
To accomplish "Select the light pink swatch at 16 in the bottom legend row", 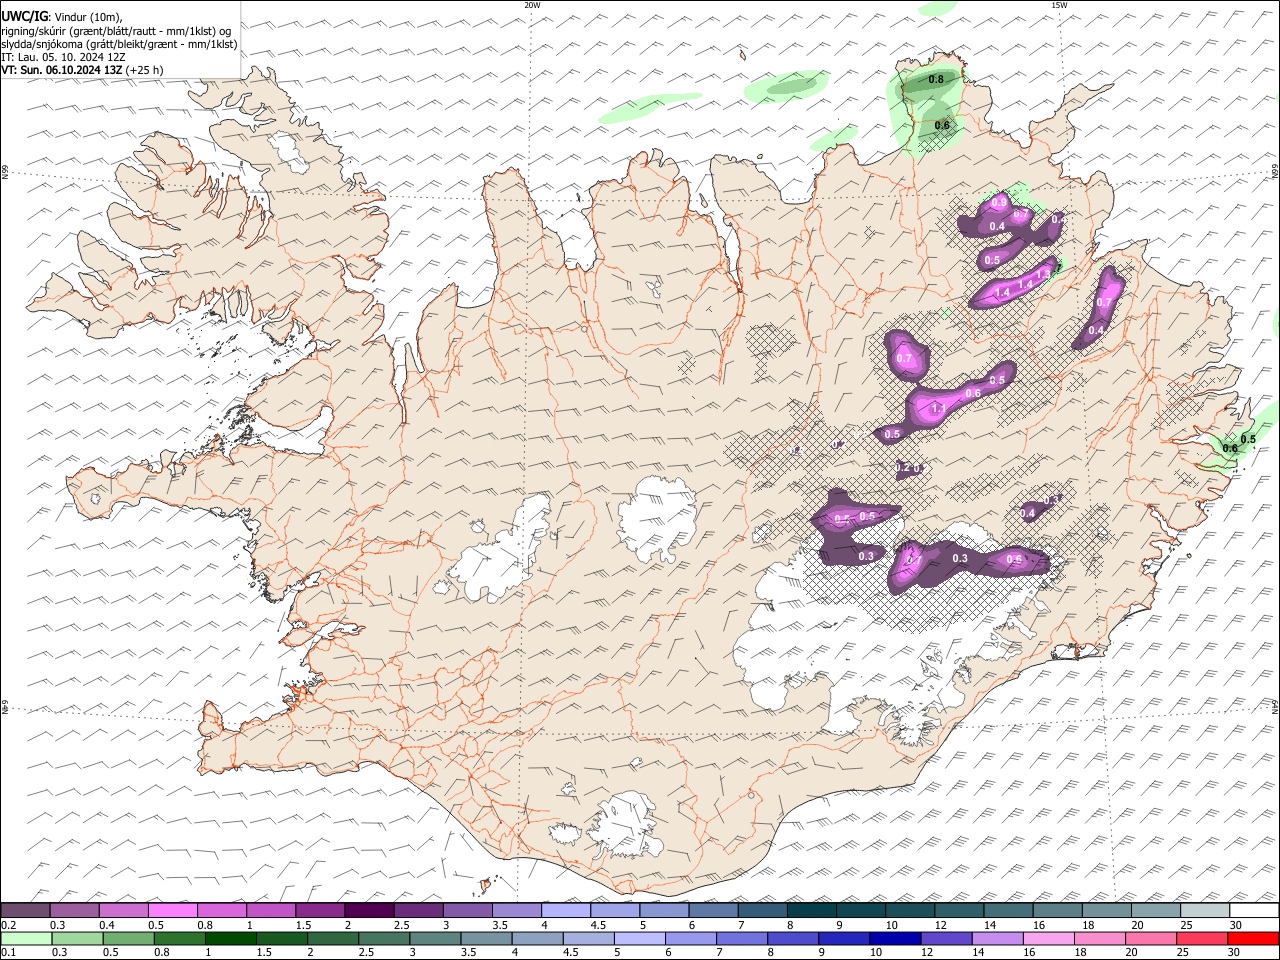I will point(1048,938).
